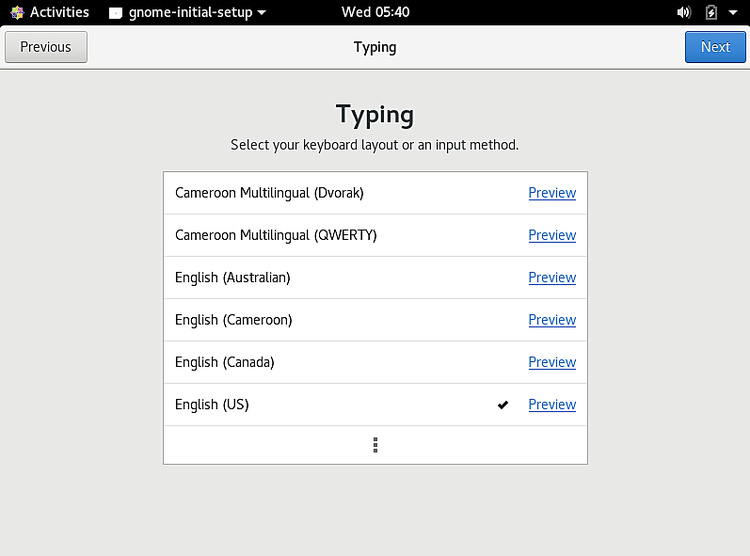Select English (Cameroon) keyboard layout

click(233, 320)
